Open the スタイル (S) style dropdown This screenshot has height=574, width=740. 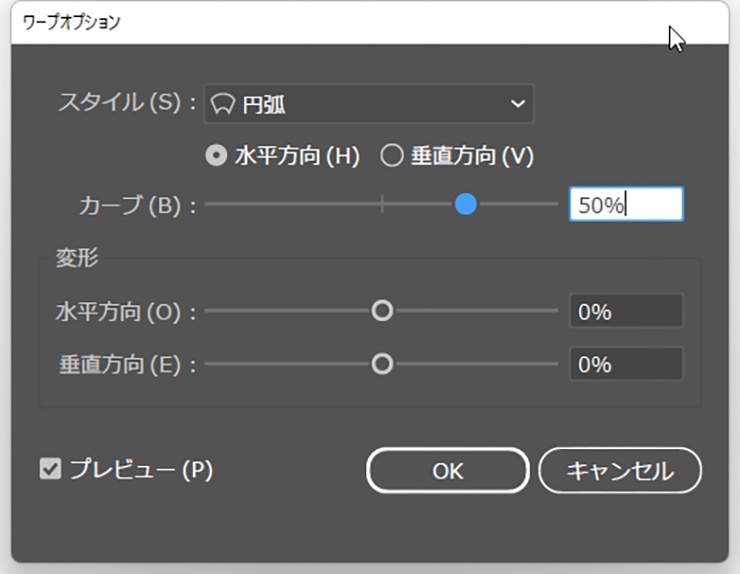[x=368, y=104]
